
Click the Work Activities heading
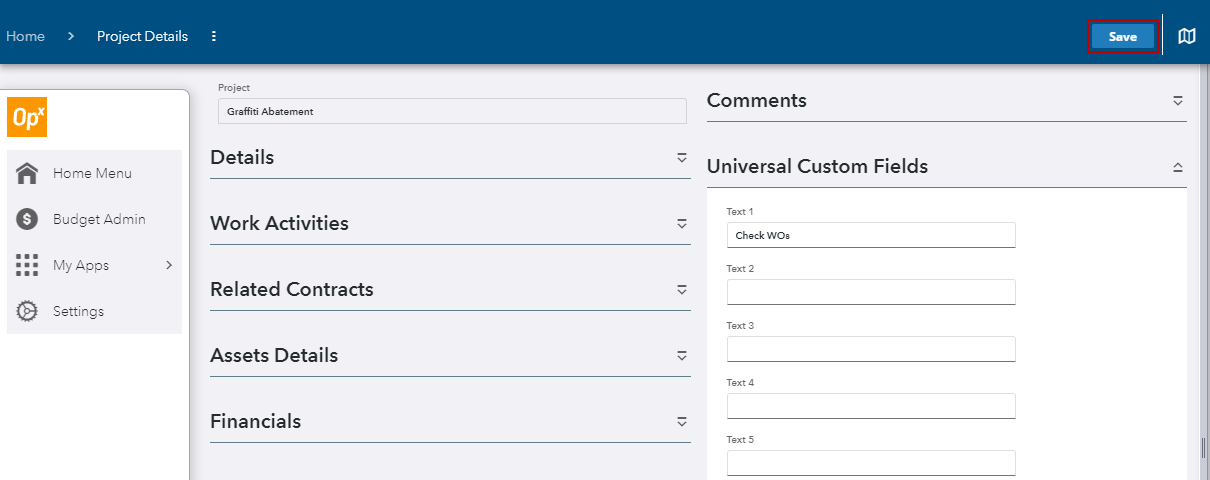[x=279, y=223]
